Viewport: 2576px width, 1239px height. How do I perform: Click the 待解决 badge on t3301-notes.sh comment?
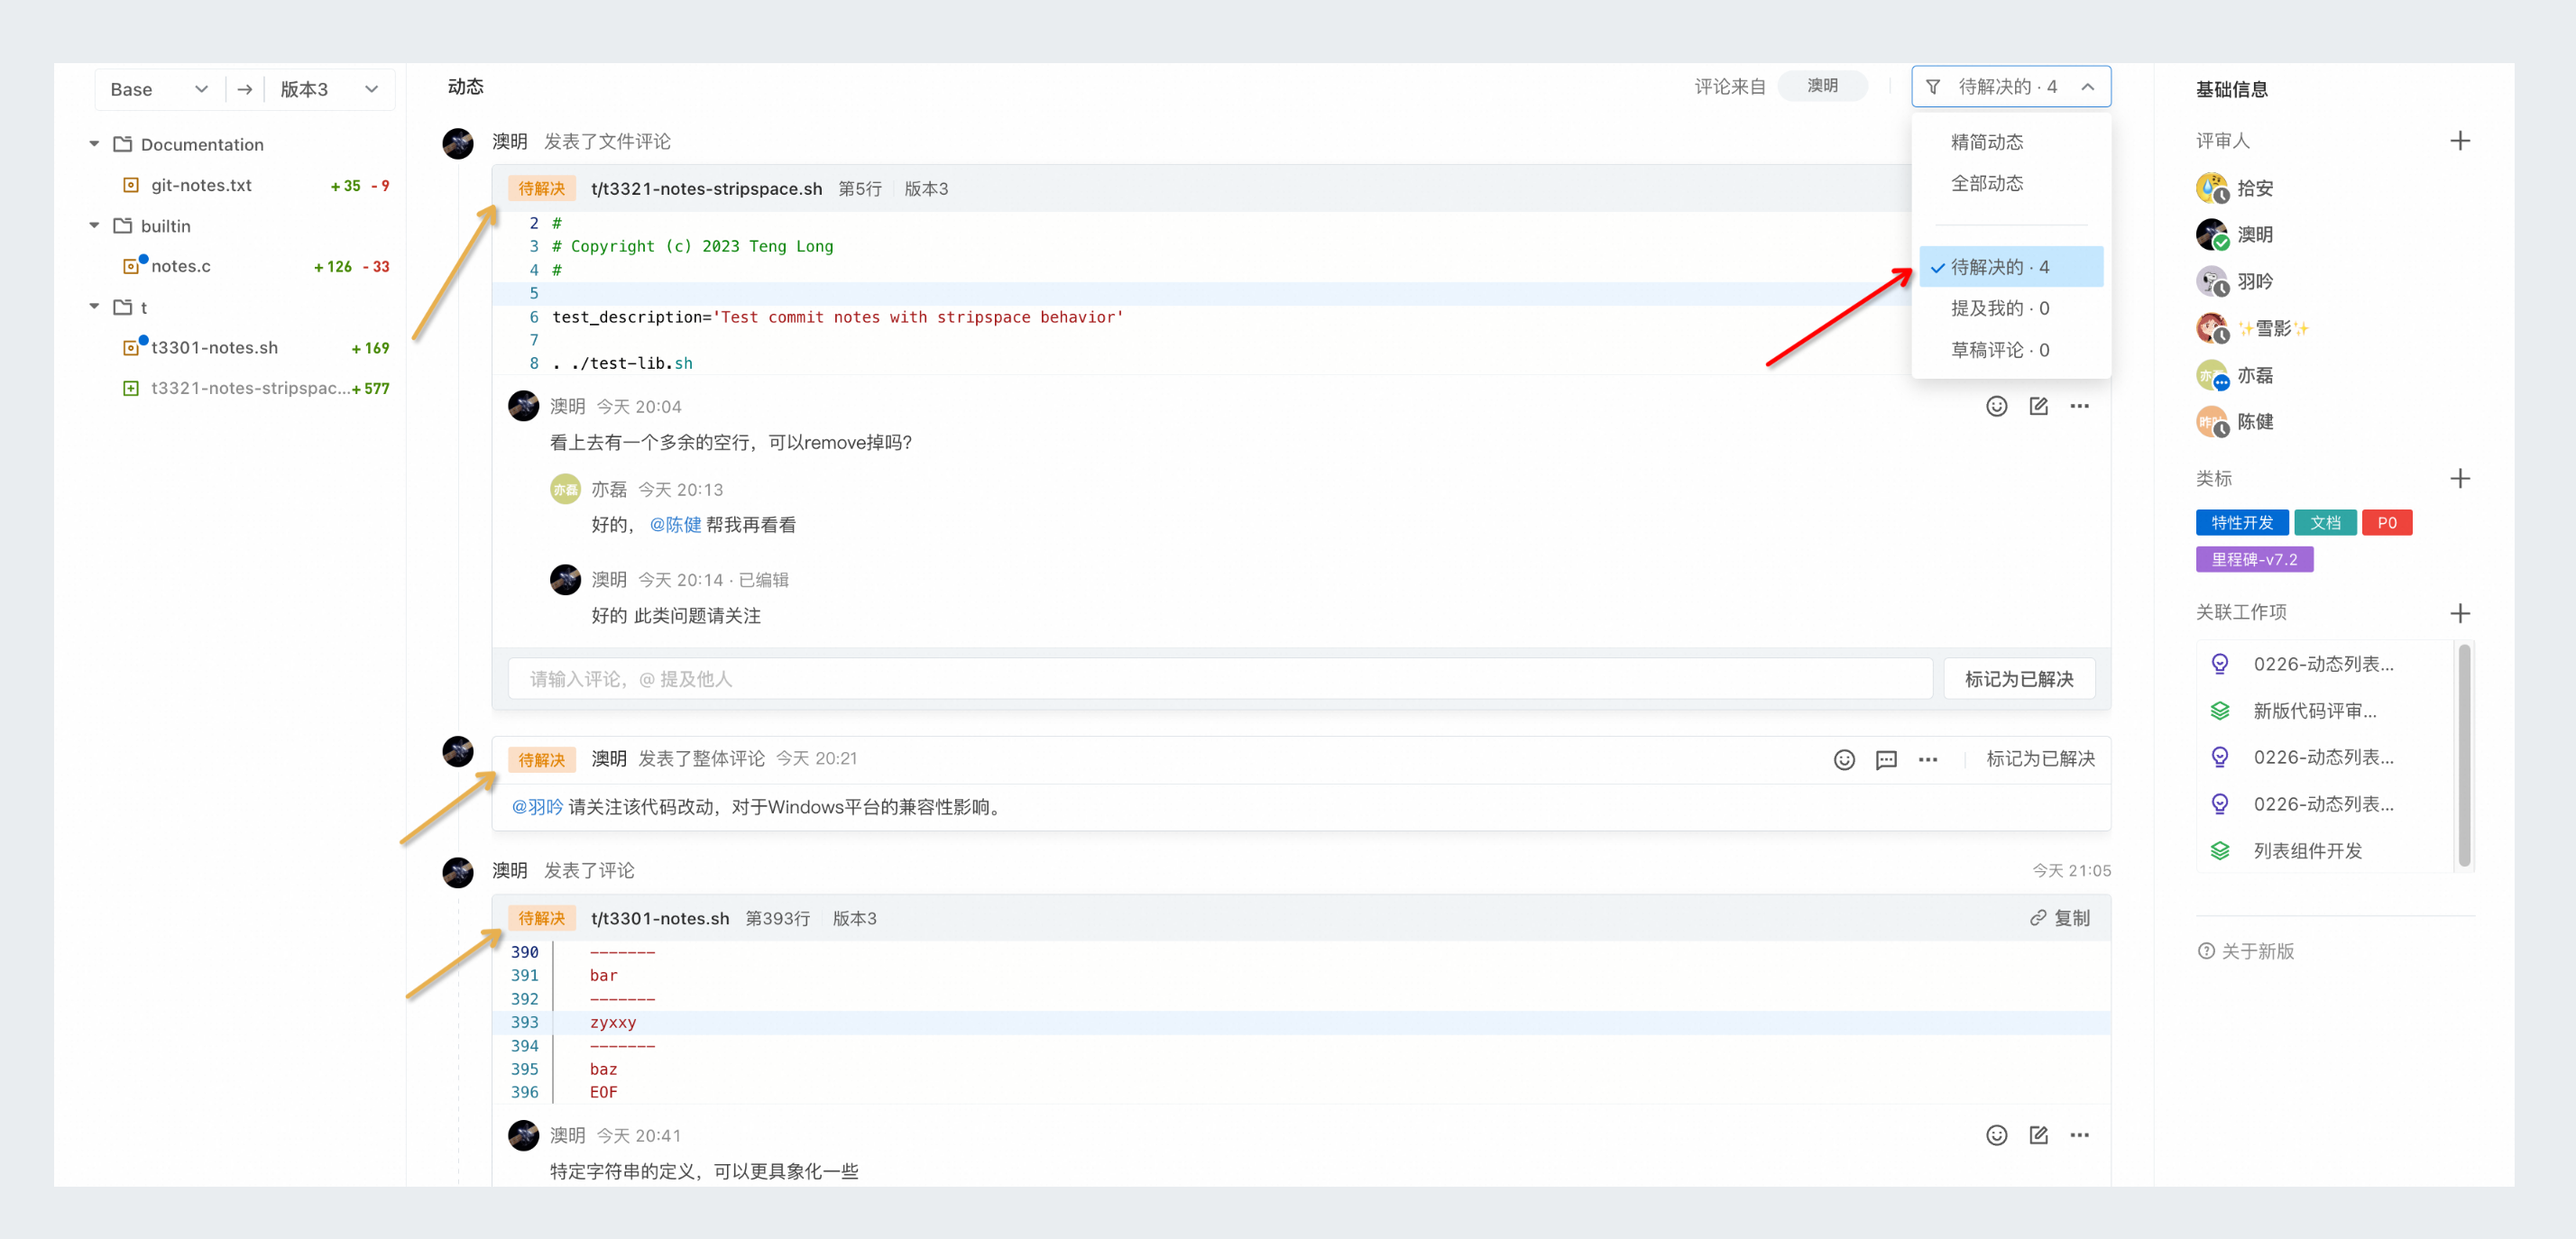coord(541,918)
